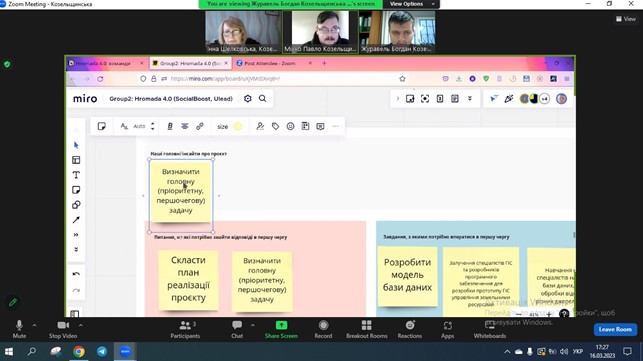The width and height of the screenshot is (643, 361).
Task: Open more options ellipsis in context toolbar
Action: (335, 126)
